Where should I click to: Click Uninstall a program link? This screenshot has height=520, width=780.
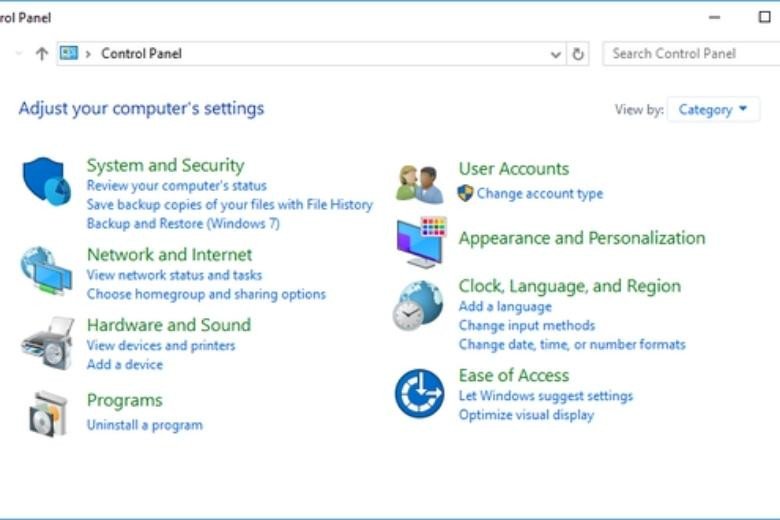(x=145, y=425)
